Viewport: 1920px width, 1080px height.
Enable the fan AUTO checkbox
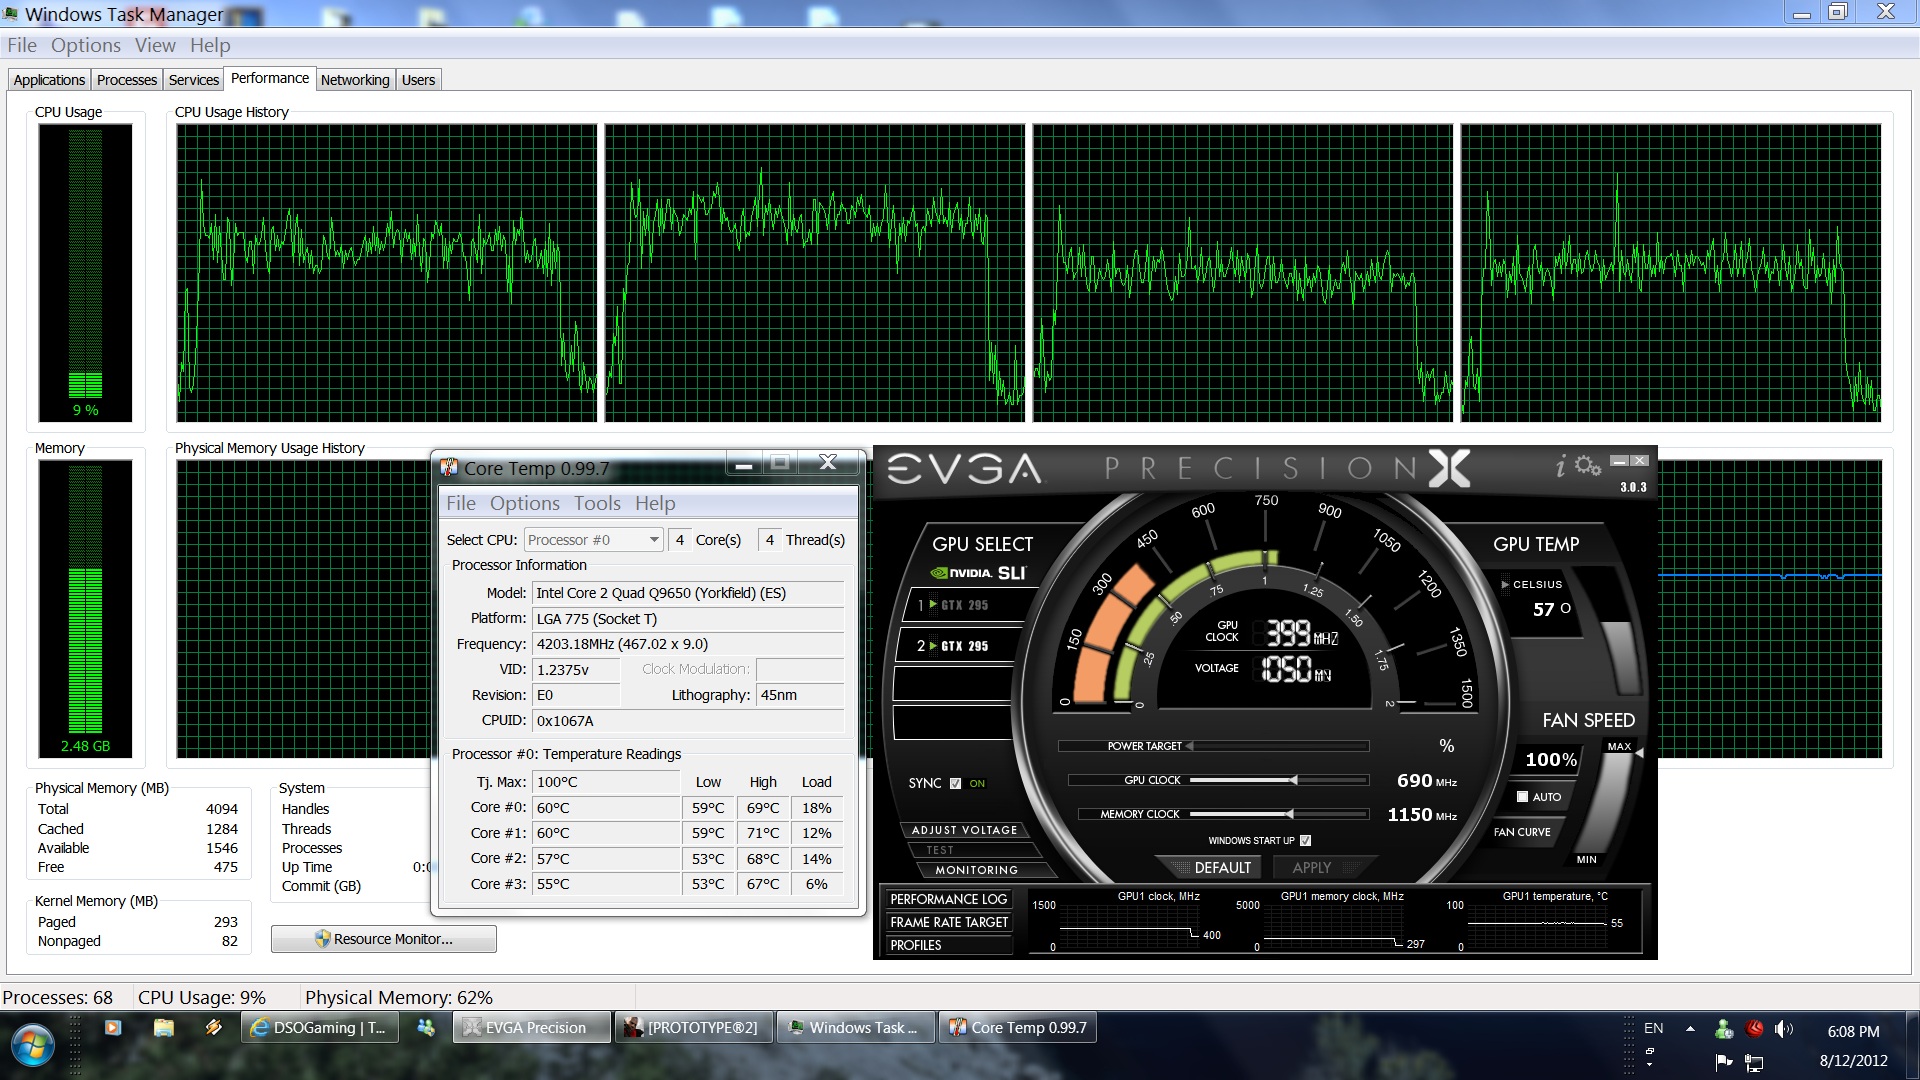(x=1522, y=797)
